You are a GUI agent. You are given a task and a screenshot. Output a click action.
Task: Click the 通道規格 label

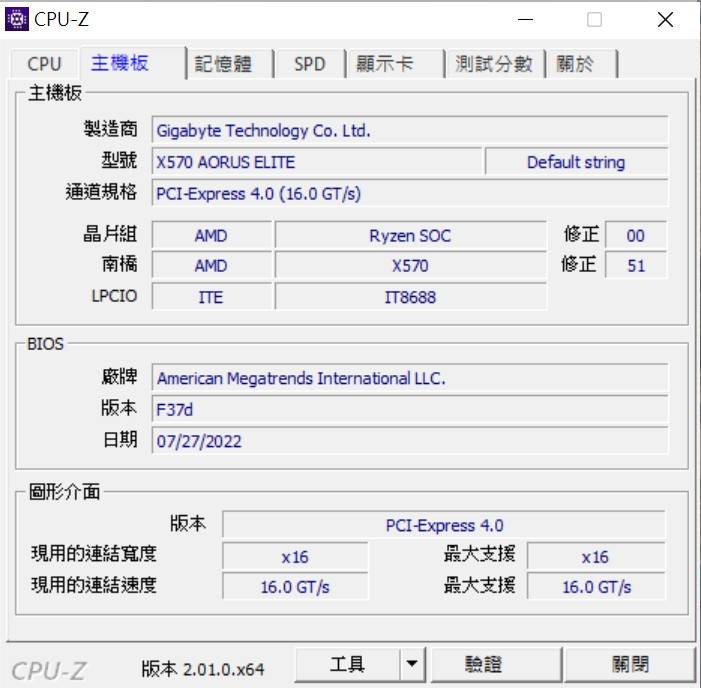[x=101, y=192]
